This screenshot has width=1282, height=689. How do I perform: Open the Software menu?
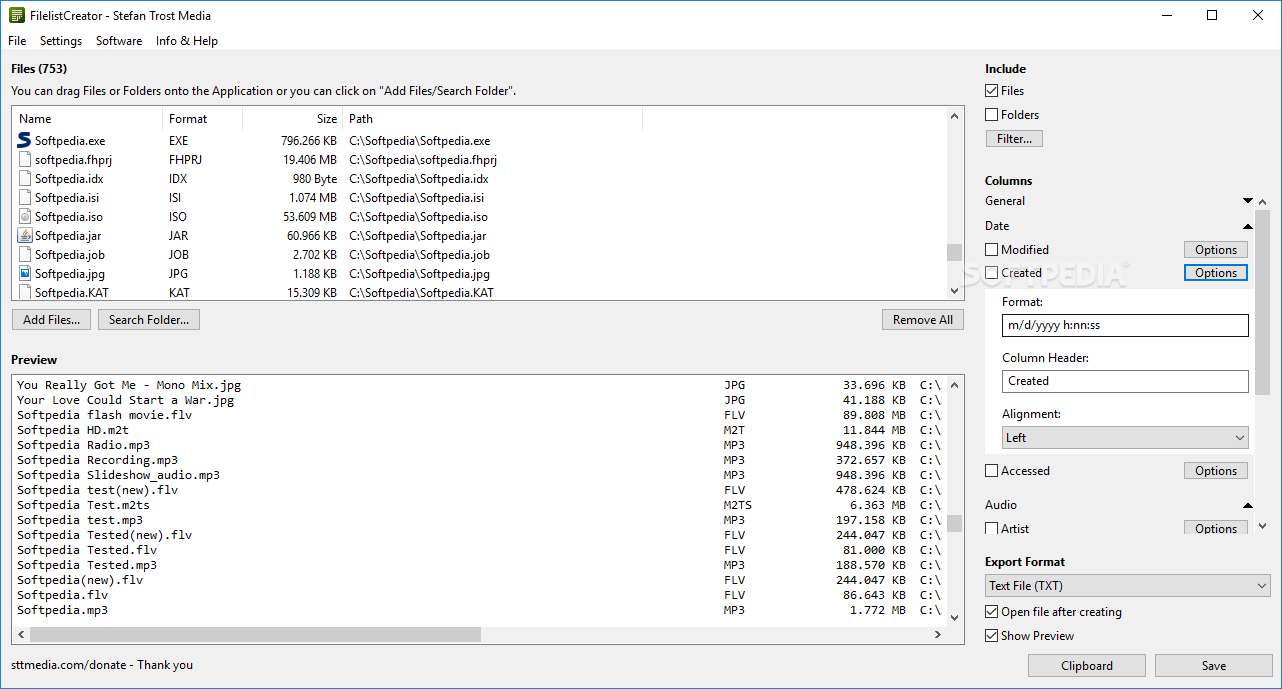[x=119, y=41]
